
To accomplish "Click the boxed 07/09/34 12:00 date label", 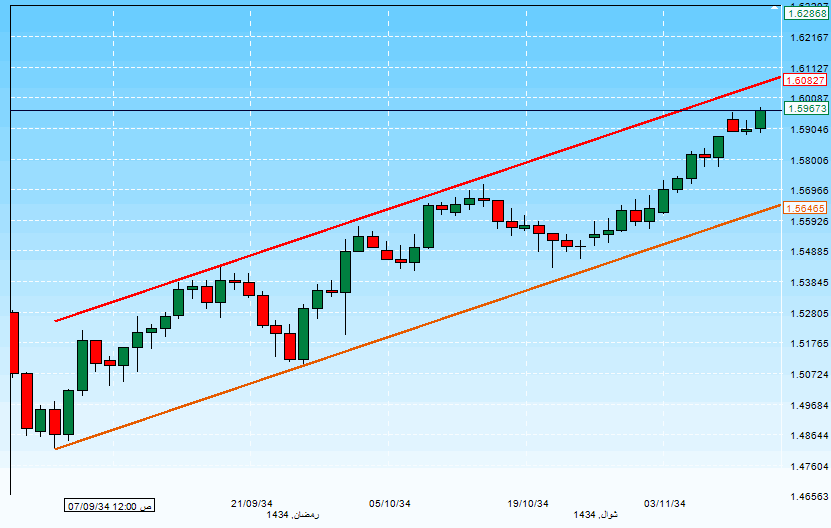I will 110,506.
